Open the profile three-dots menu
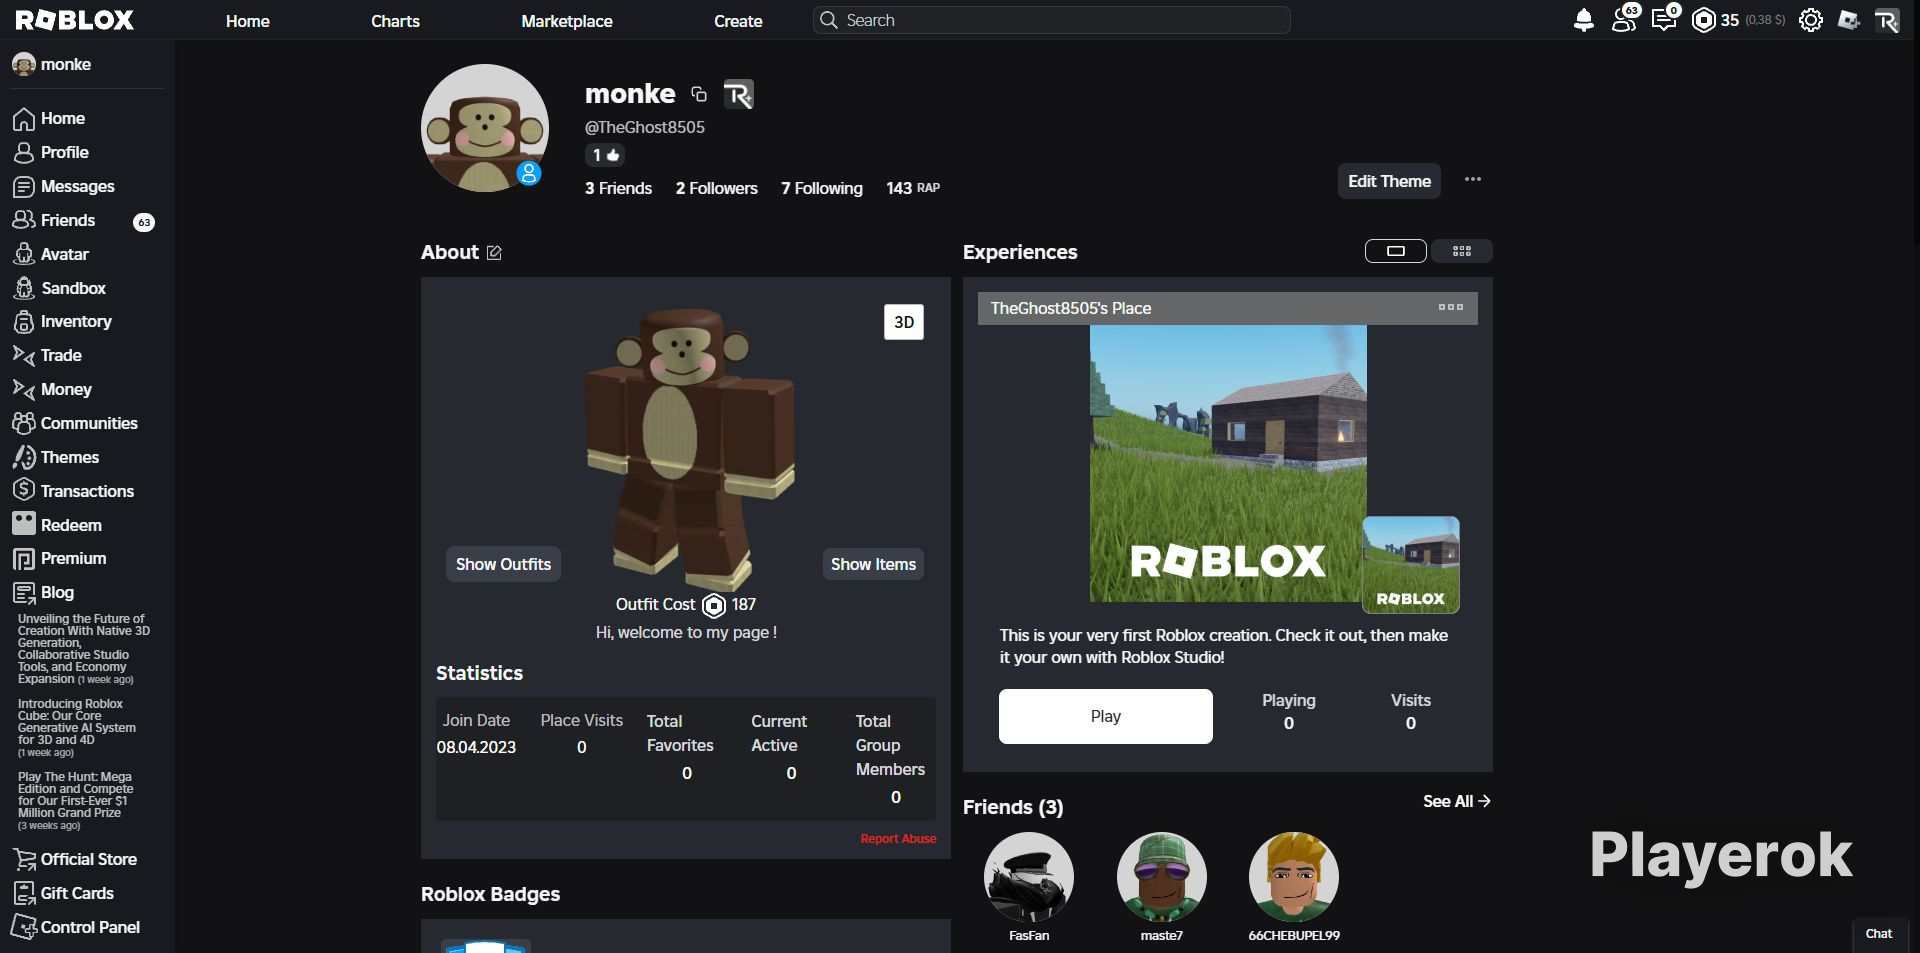The height and width of the screenshot is (953, 1920). pos(1473,180)
